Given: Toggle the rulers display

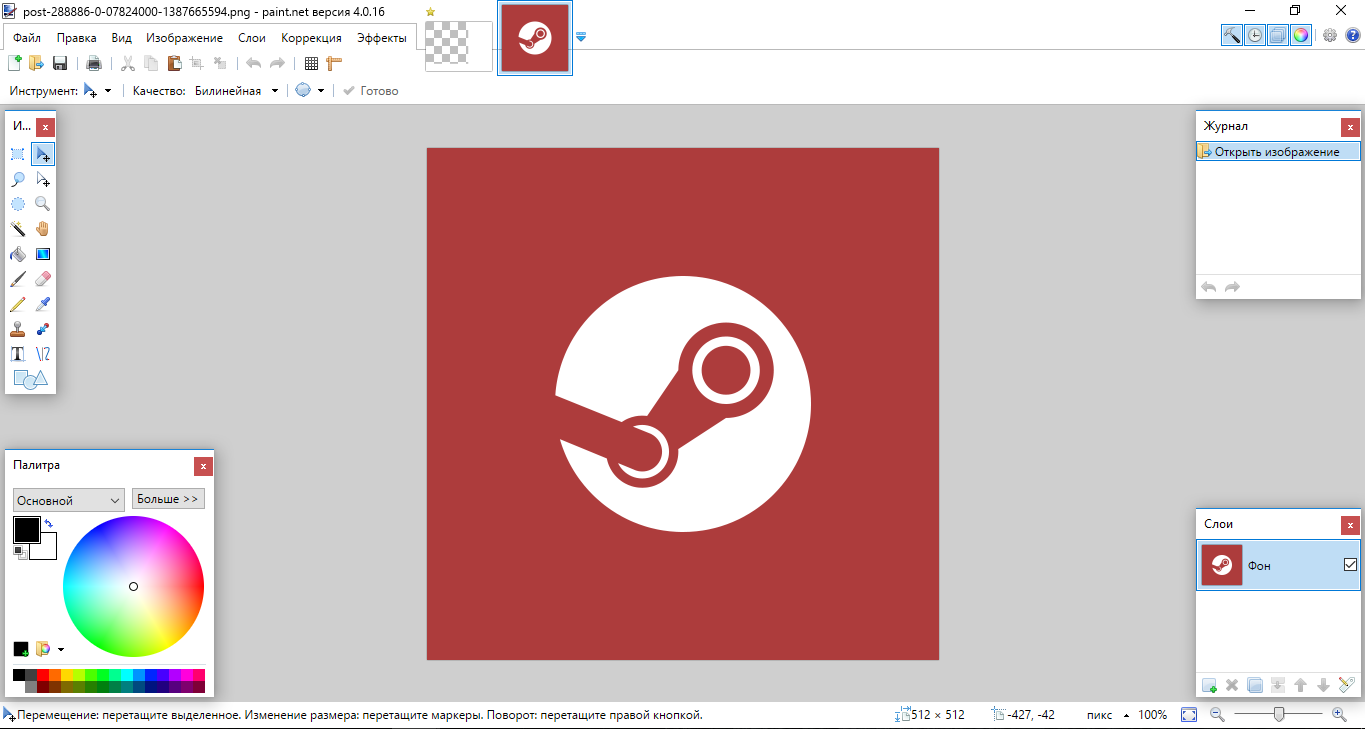Looking at the screenshot, I should (x=334, y=64).
